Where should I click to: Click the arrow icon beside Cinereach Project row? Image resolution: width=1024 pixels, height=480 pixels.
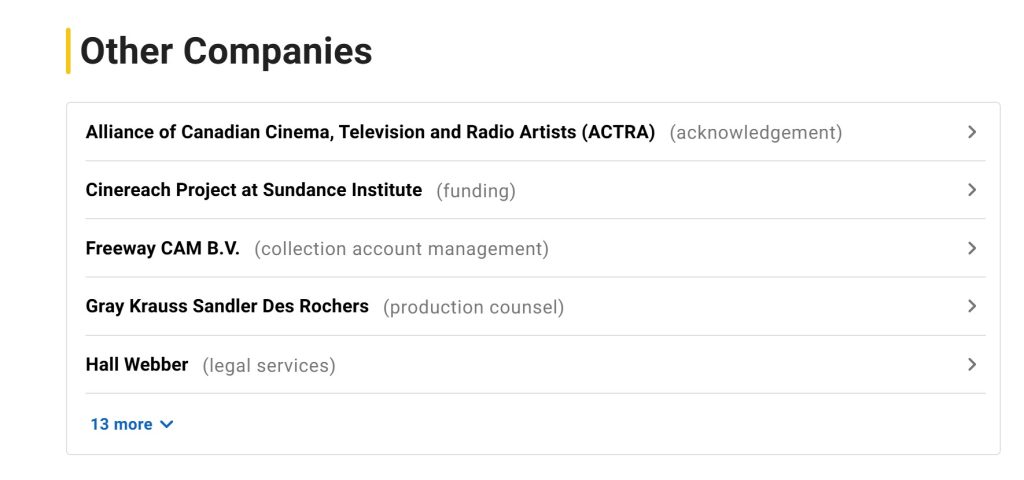(971, 190)
